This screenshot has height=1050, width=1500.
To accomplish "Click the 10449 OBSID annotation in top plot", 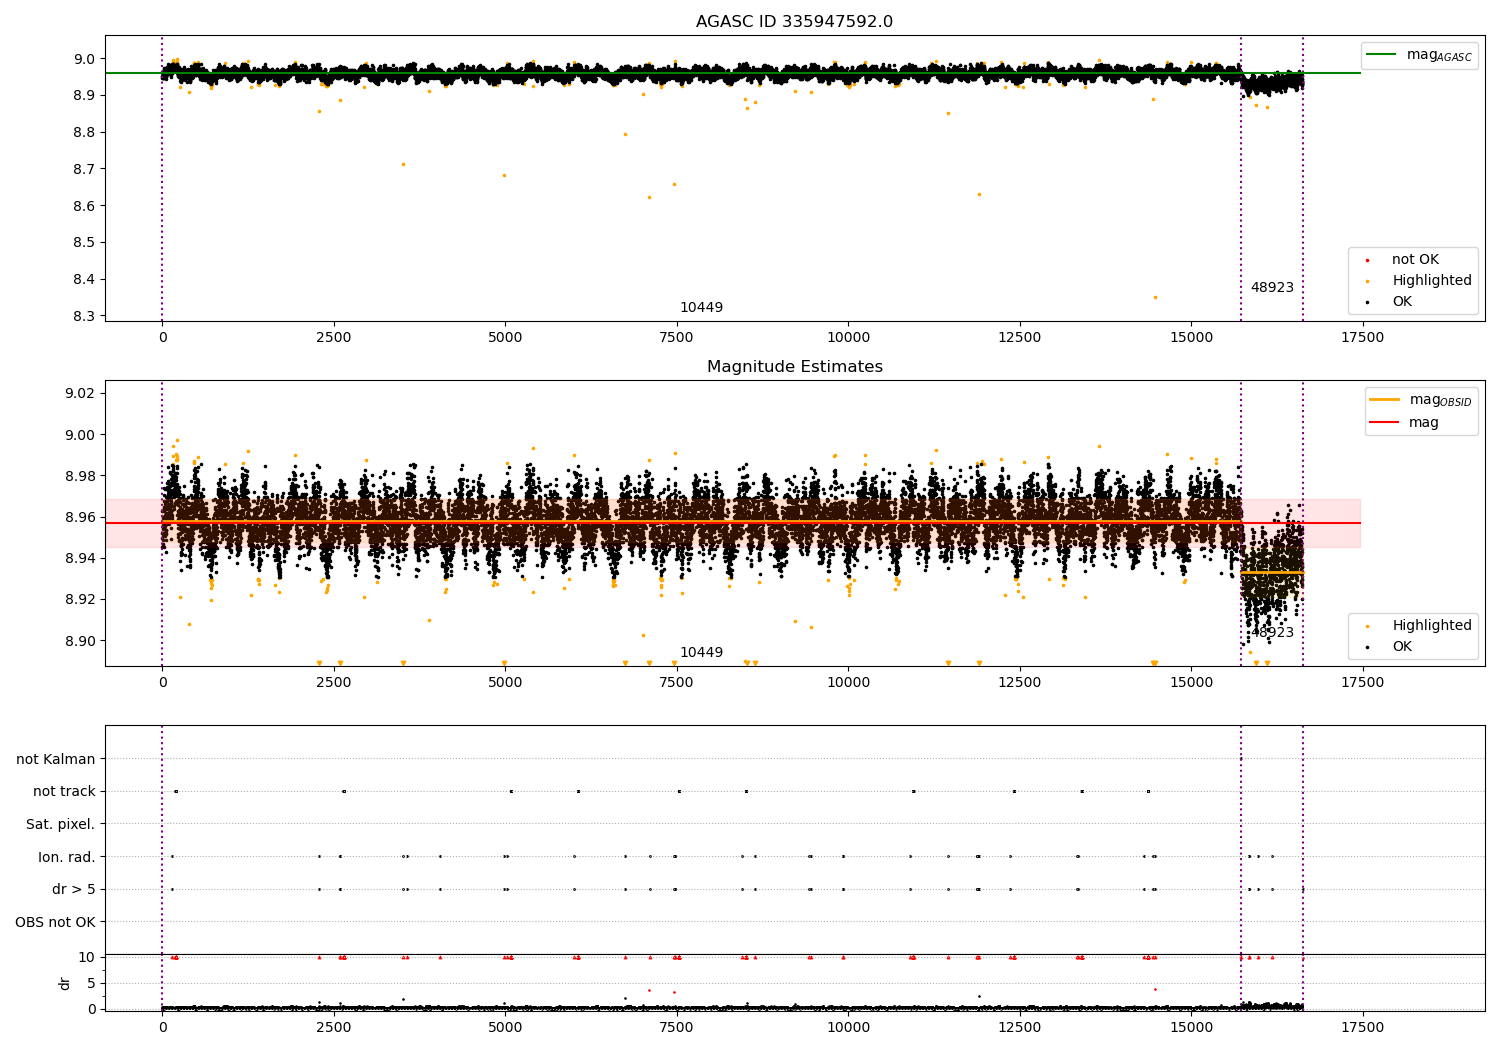I will coord(701,308).
